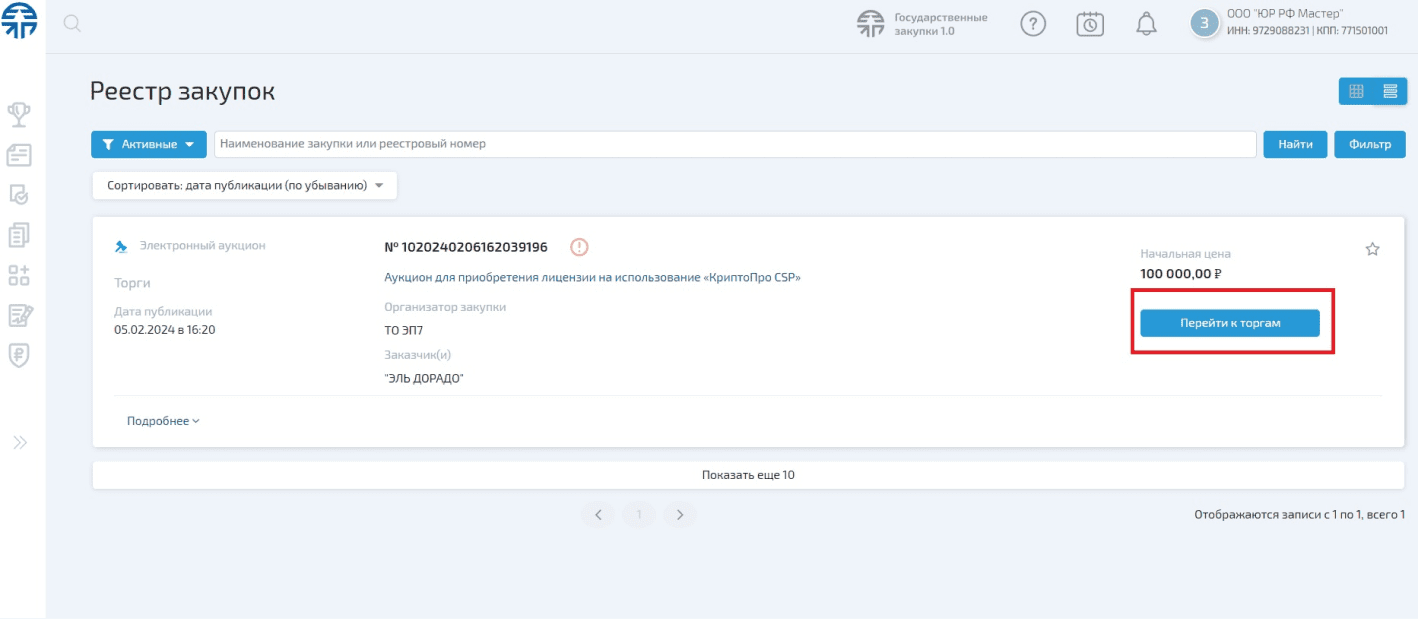Add the auction to favorites with star

click(1372, 250)
